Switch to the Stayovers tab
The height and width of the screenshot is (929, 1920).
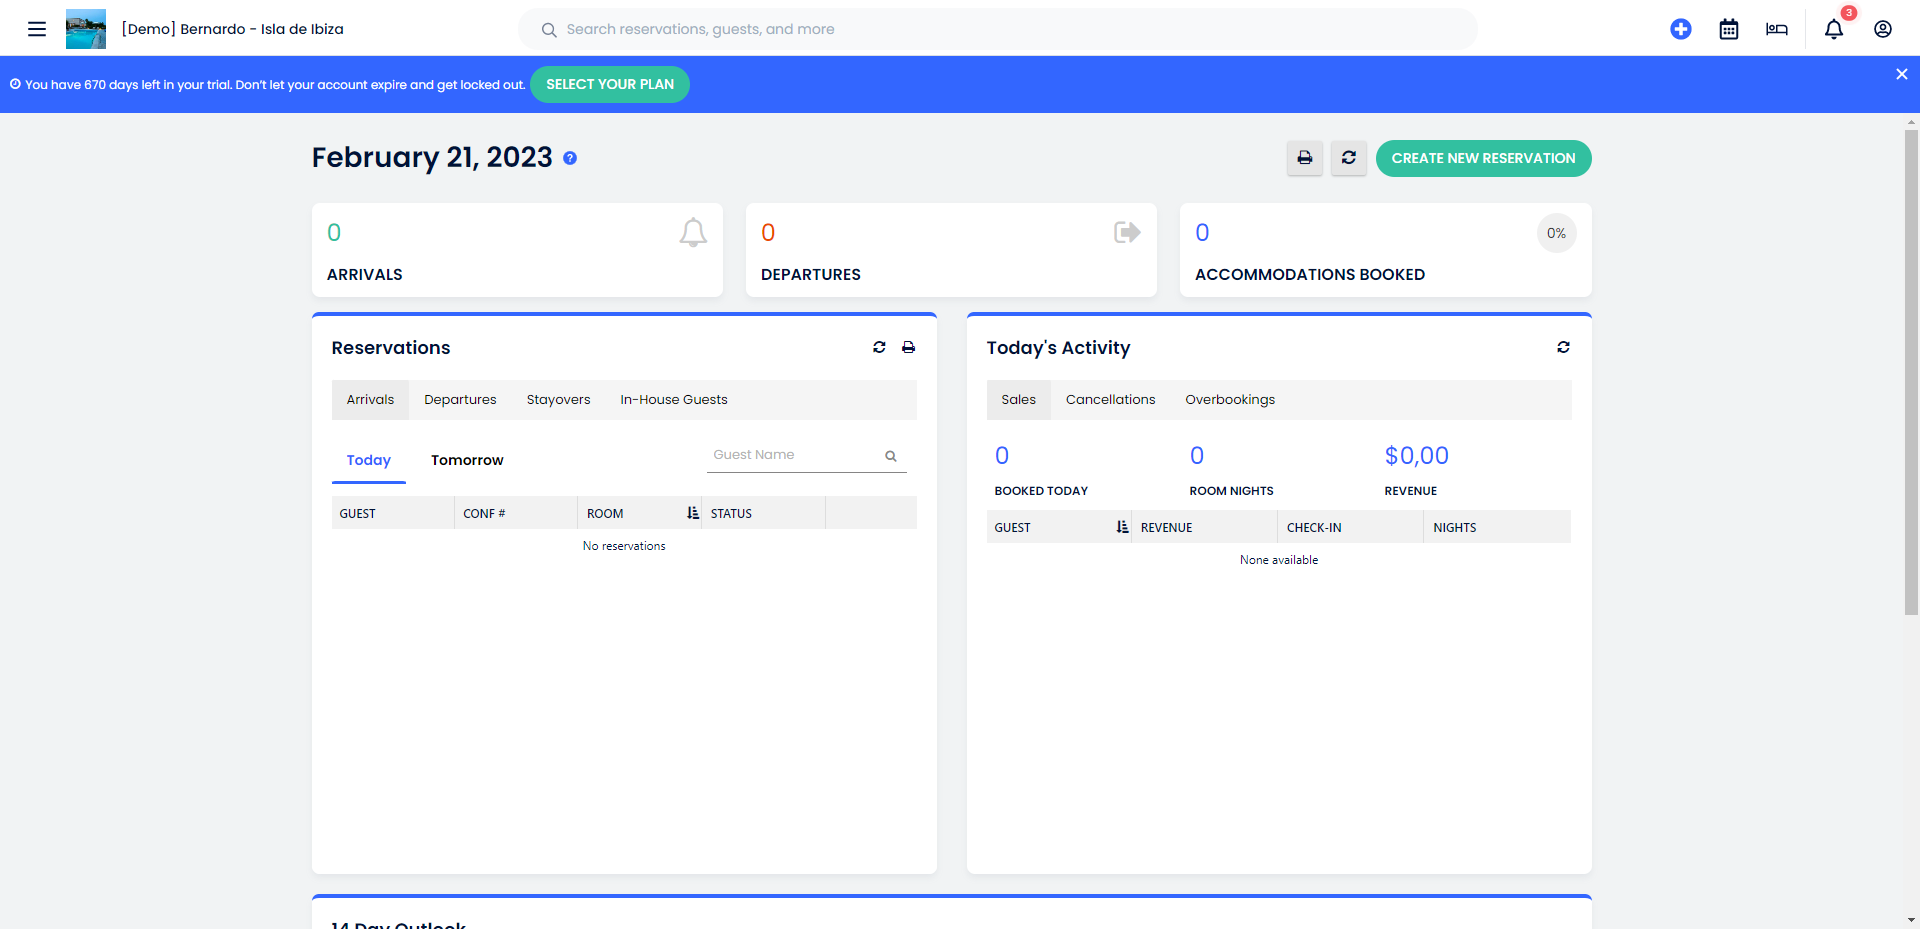[x=558, y=400]
